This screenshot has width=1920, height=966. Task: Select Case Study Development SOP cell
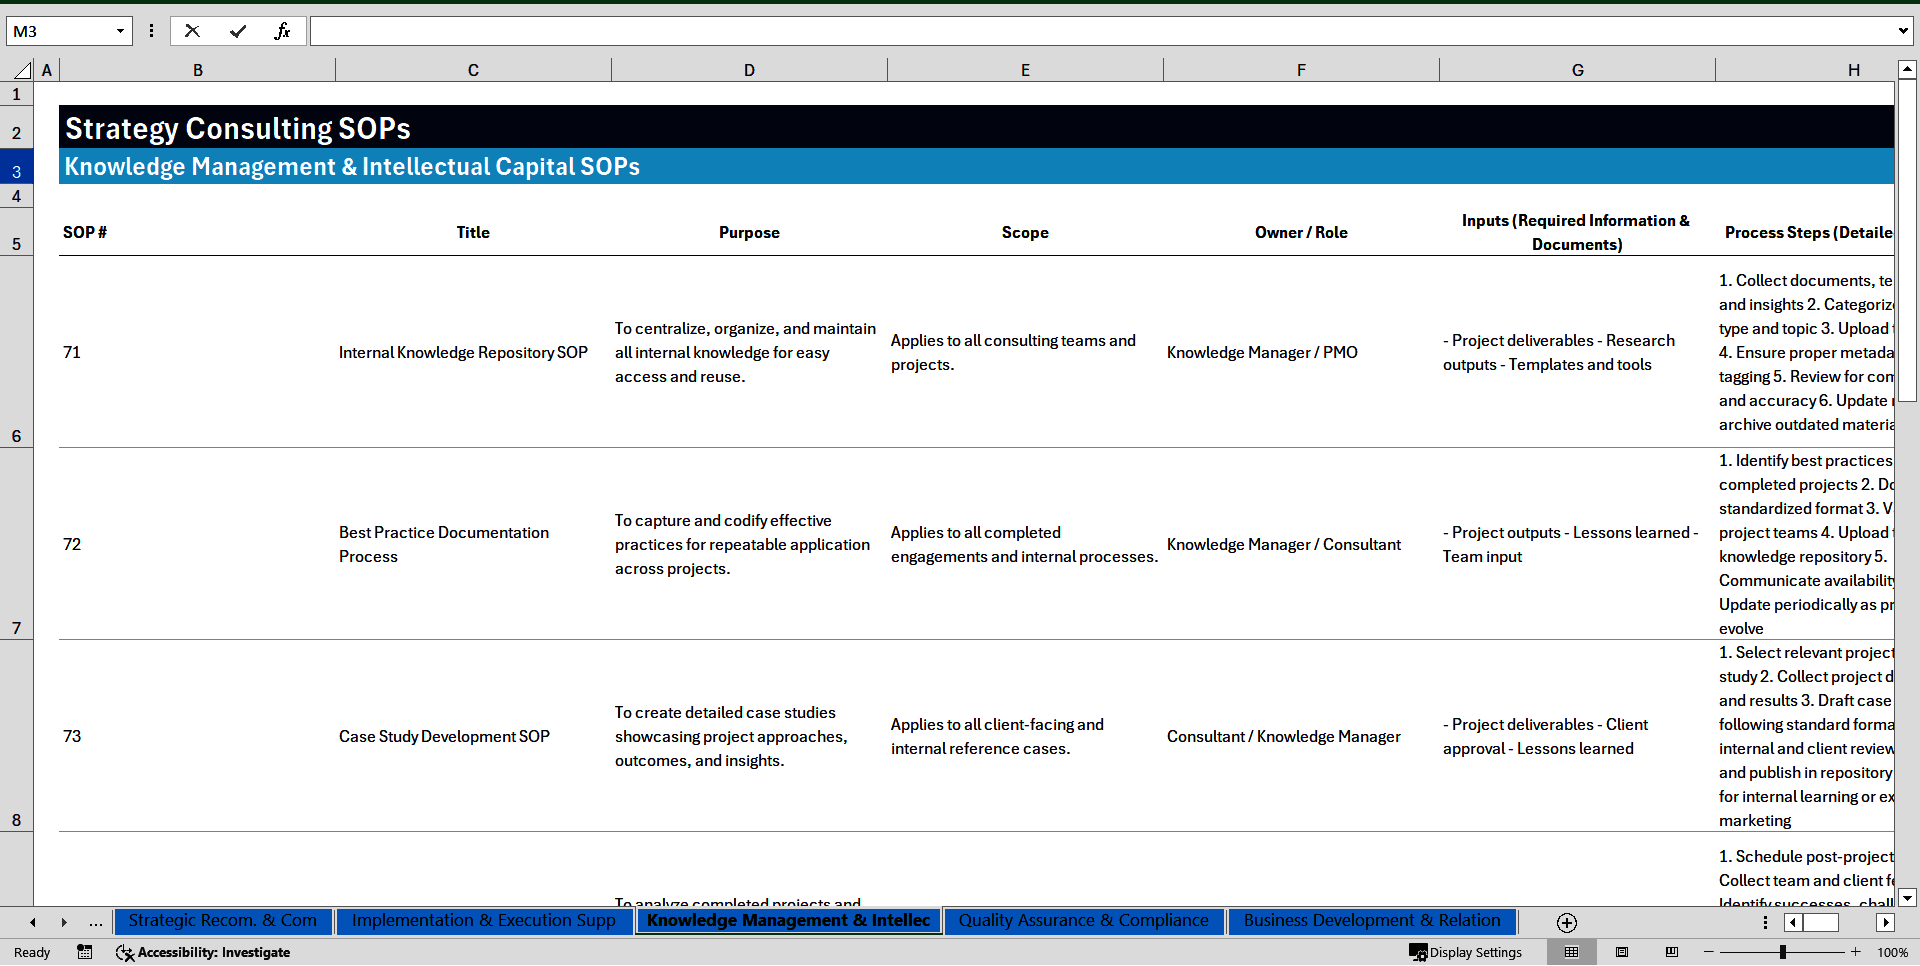pos(473,736)
